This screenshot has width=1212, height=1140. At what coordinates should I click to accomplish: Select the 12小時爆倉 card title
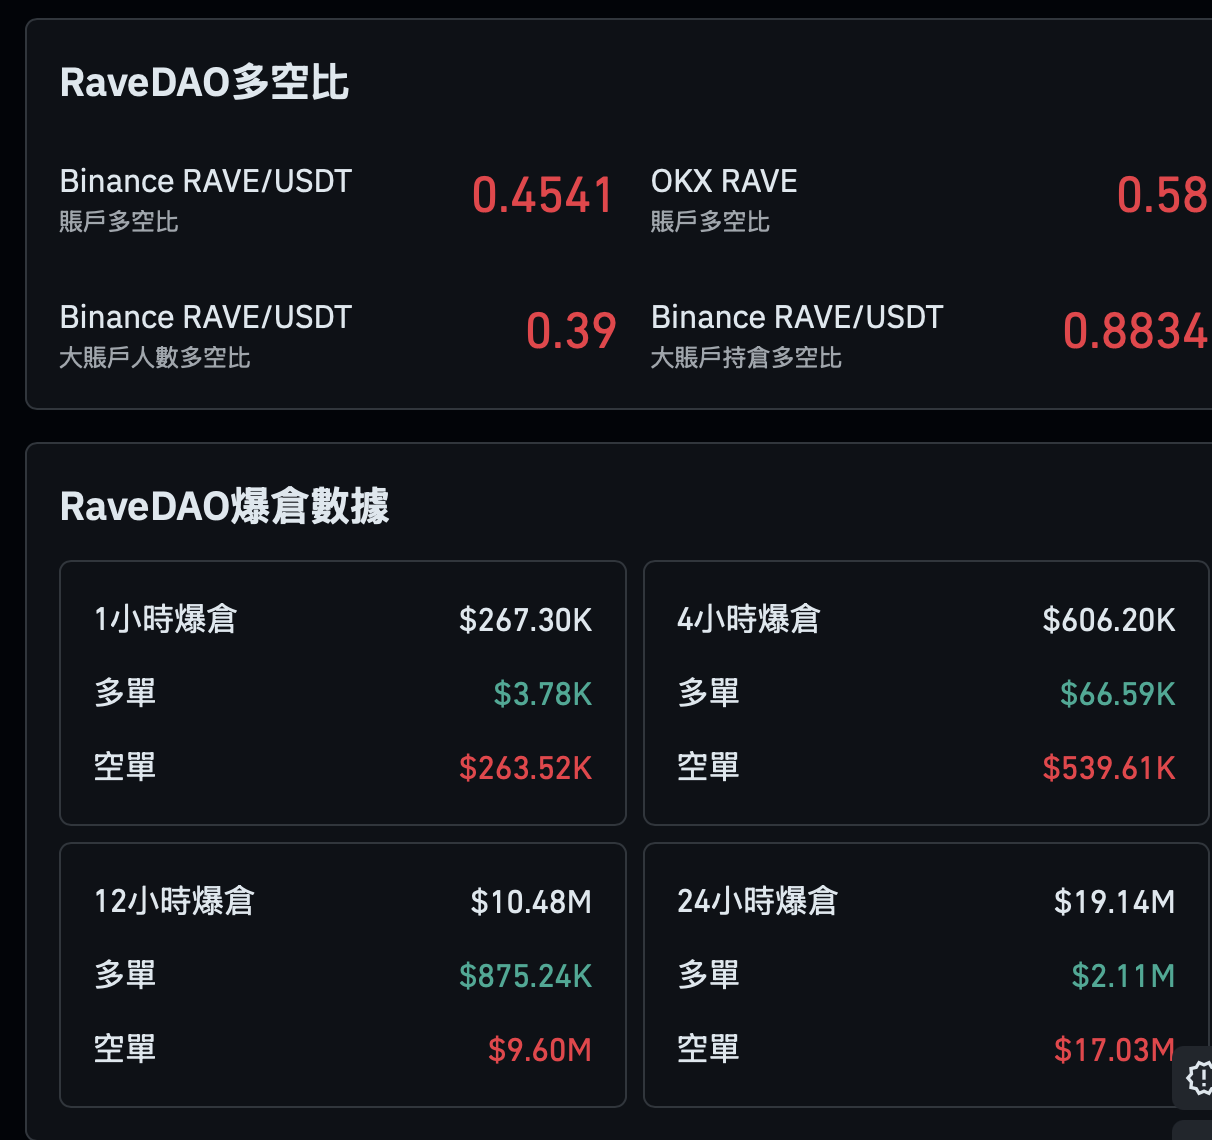point(174,901)
